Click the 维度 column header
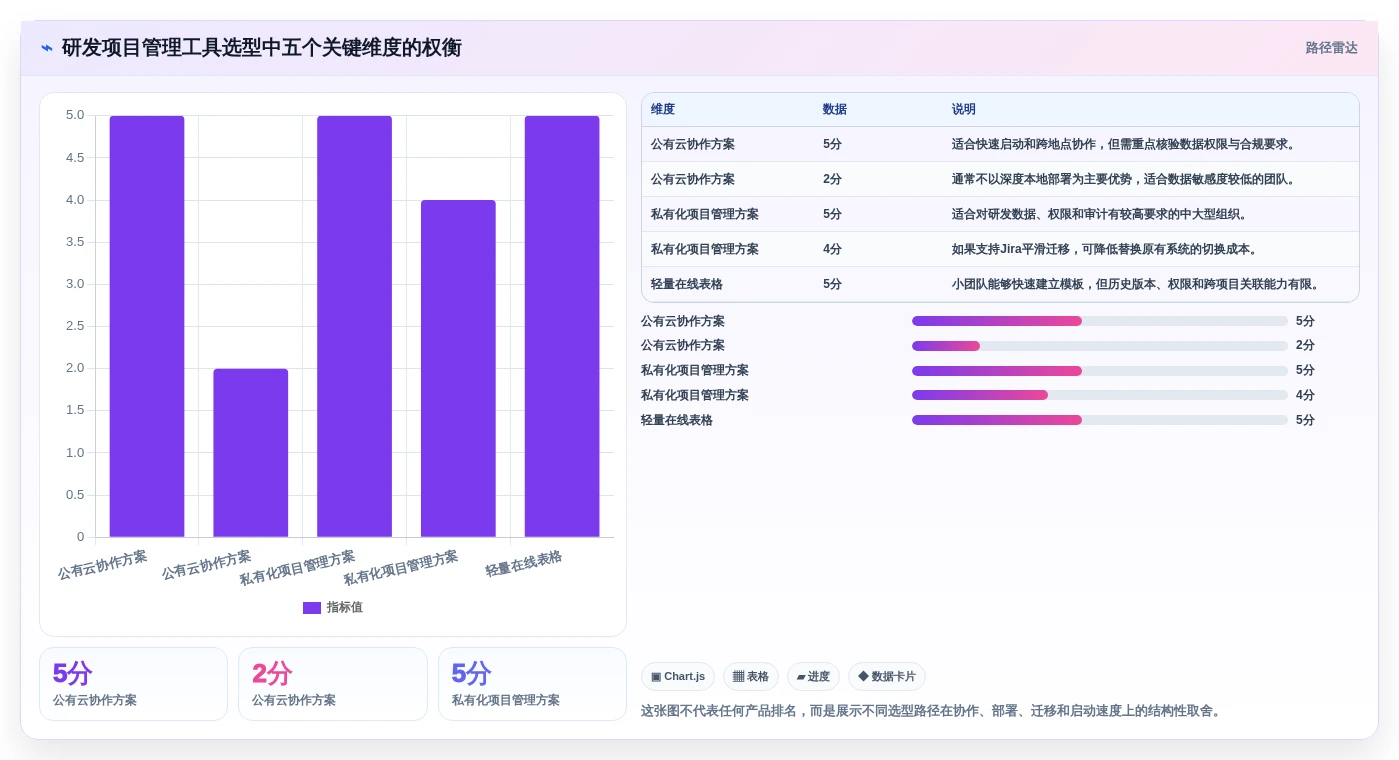The image size is (1399, 760). pos(663,110)
